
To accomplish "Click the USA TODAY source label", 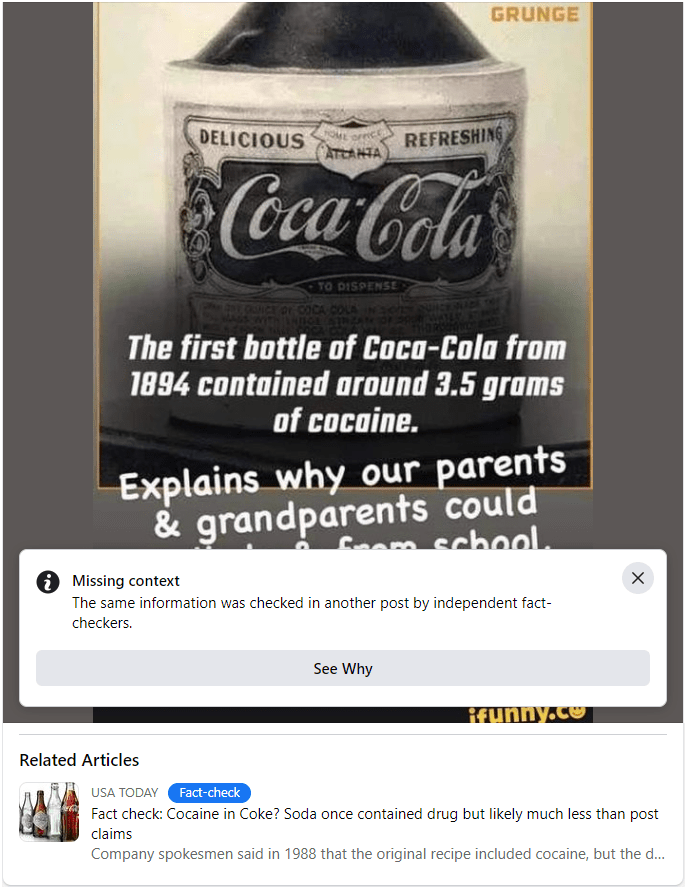I will pyautogui.click(x=124, y=793).
